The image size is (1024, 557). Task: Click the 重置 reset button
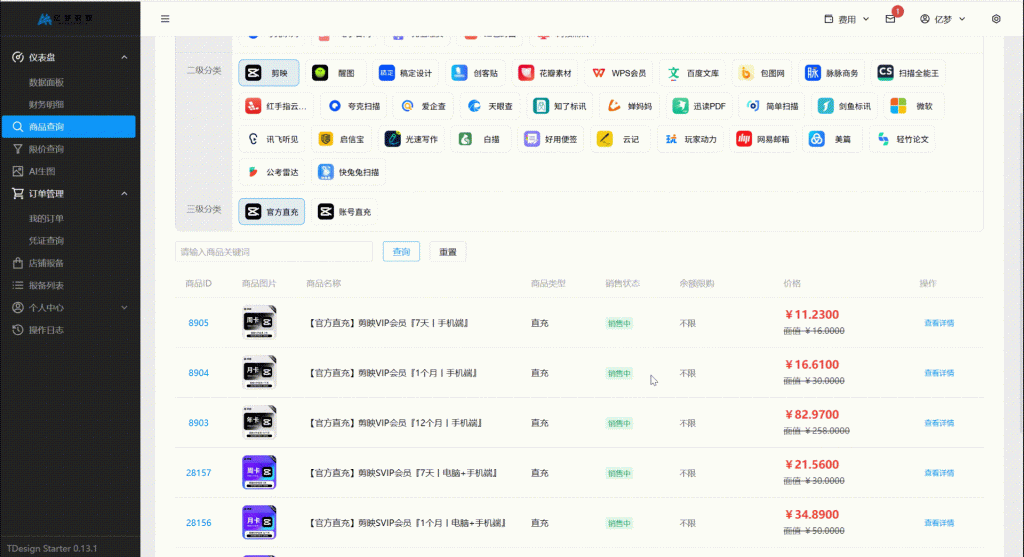[448, 251]
